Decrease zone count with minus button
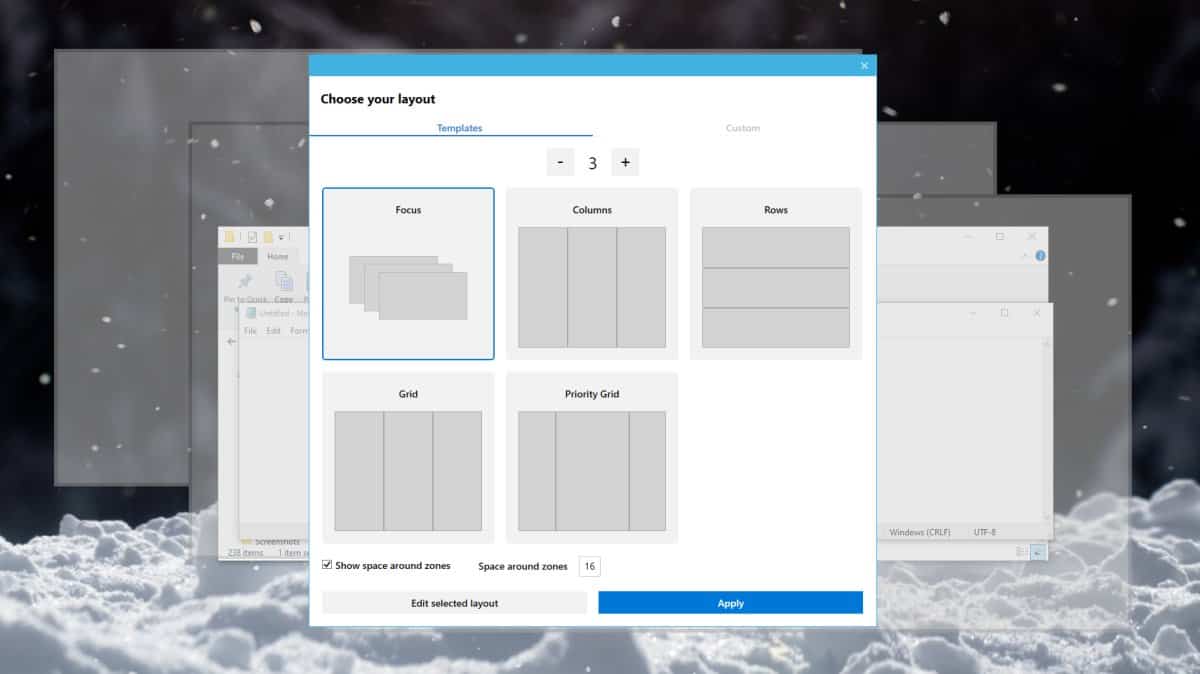 [560, 161]
